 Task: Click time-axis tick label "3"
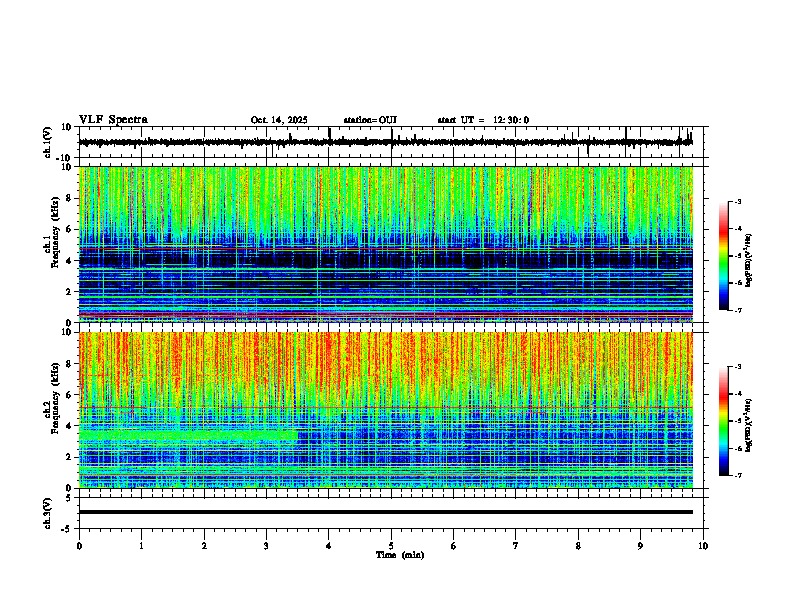pos(266,546)
